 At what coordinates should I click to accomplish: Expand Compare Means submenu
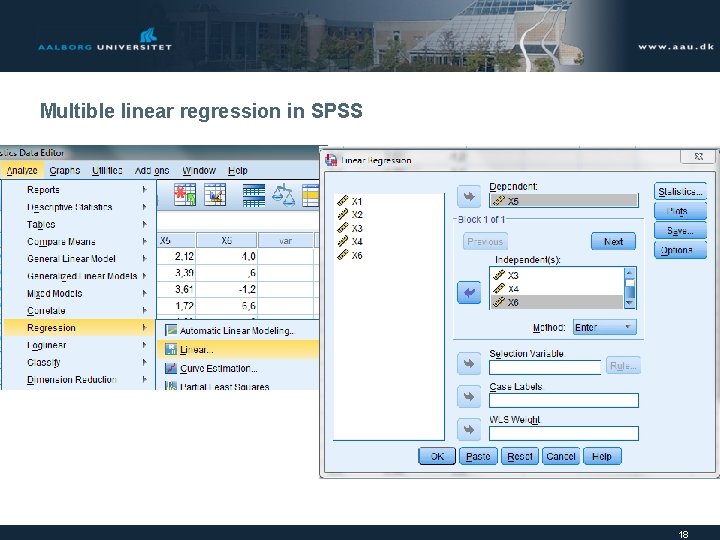pyautogui.click(x=79, y=242)
